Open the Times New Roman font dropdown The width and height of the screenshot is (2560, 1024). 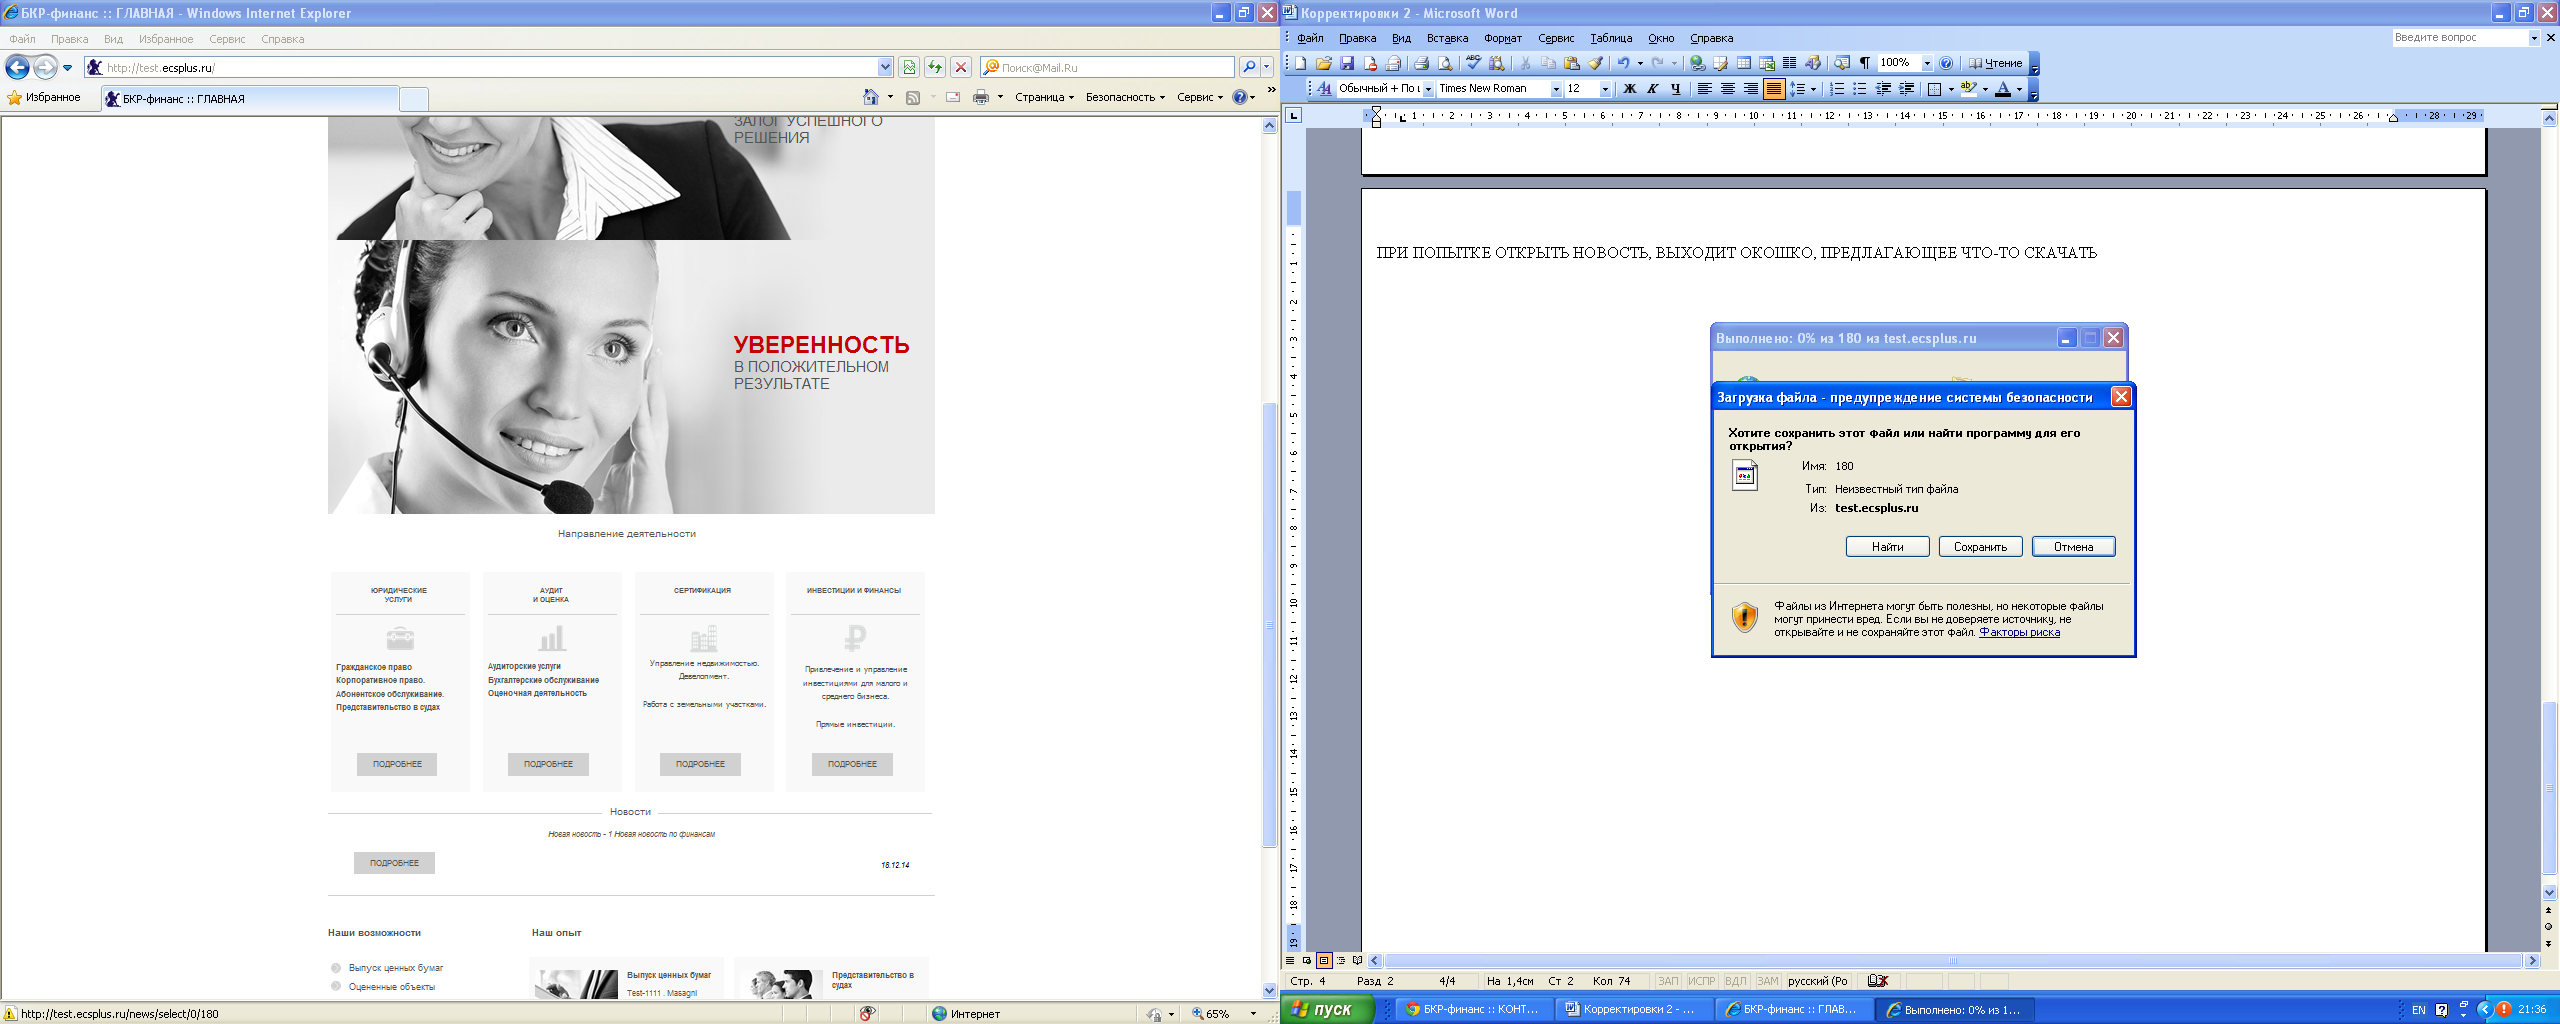(1556, 88)
